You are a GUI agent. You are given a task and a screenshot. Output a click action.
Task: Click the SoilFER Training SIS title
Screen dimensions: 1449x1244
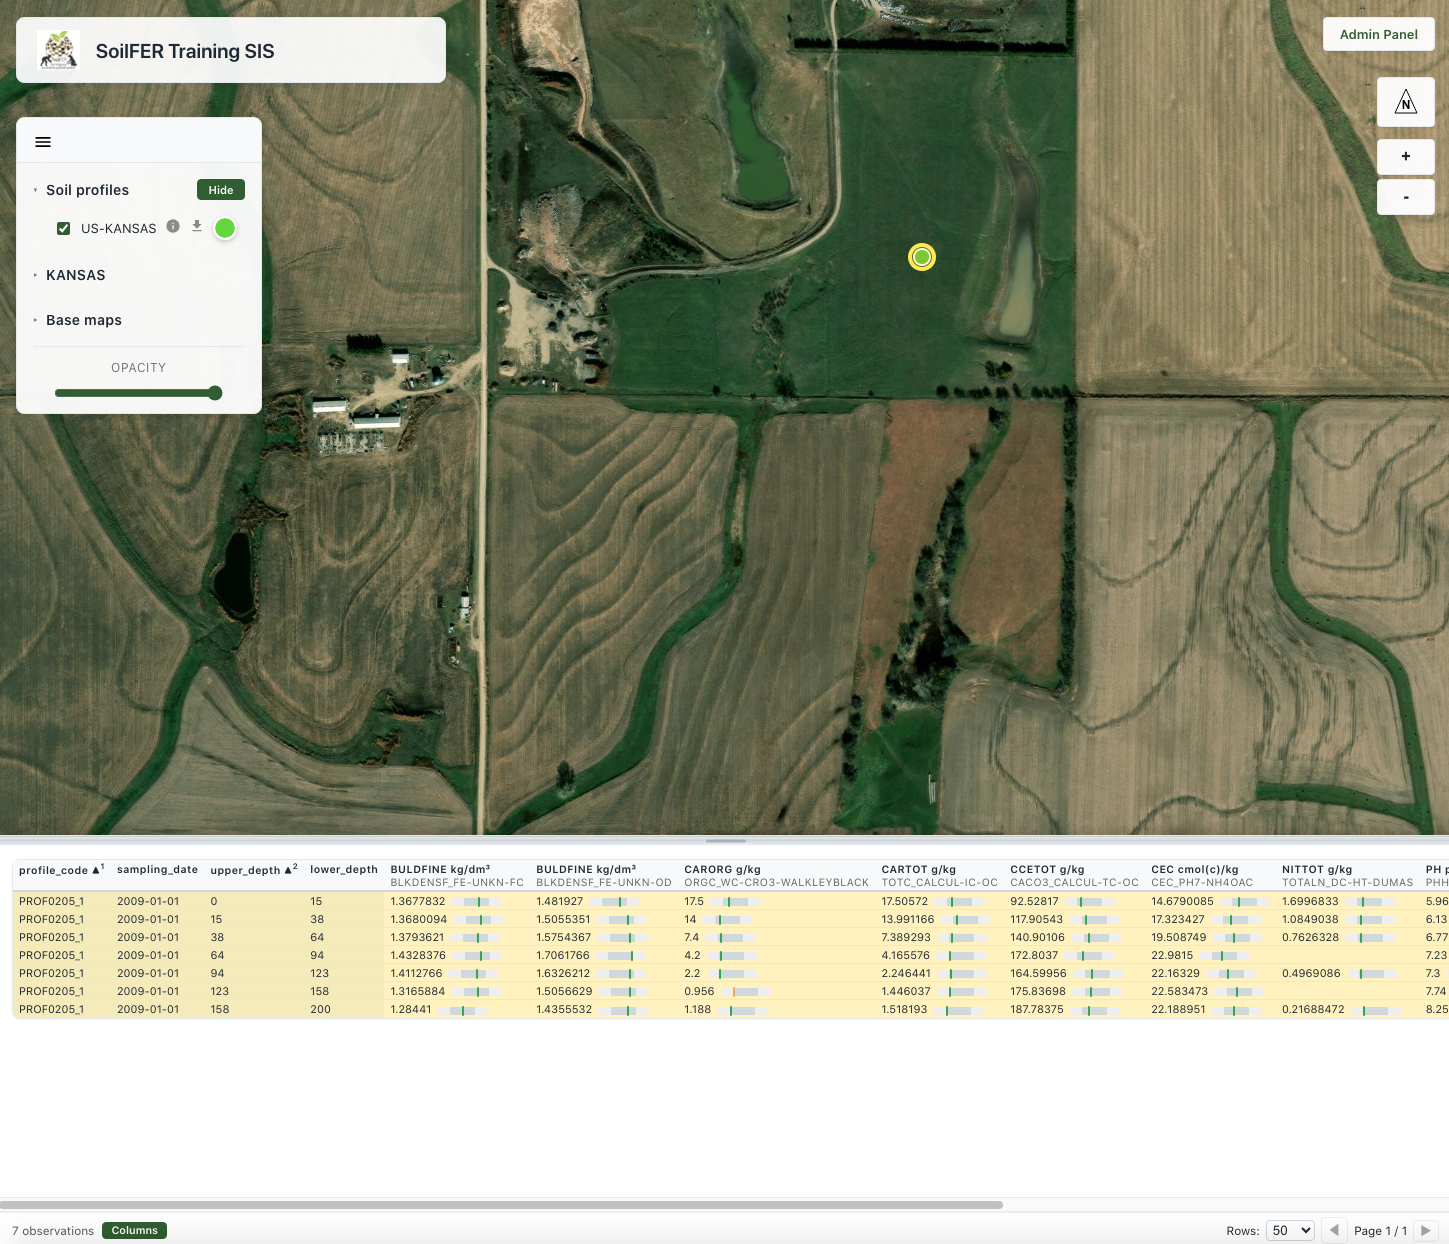pyautogui.click(x=185, y=51)
